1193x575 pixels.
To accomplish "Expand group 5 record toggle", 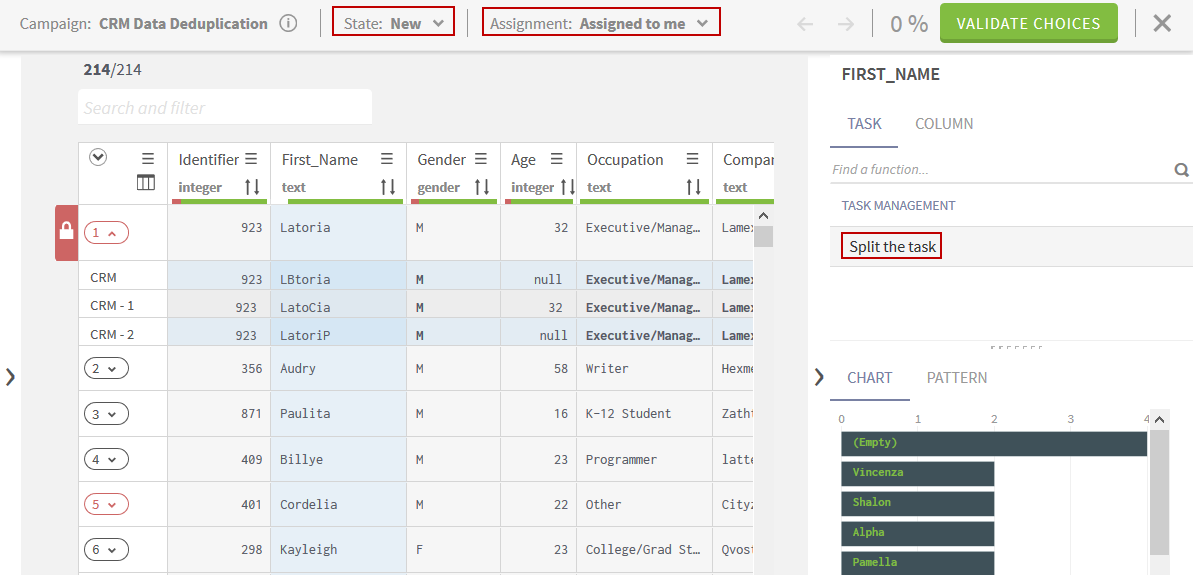I will tap(106, 505).
